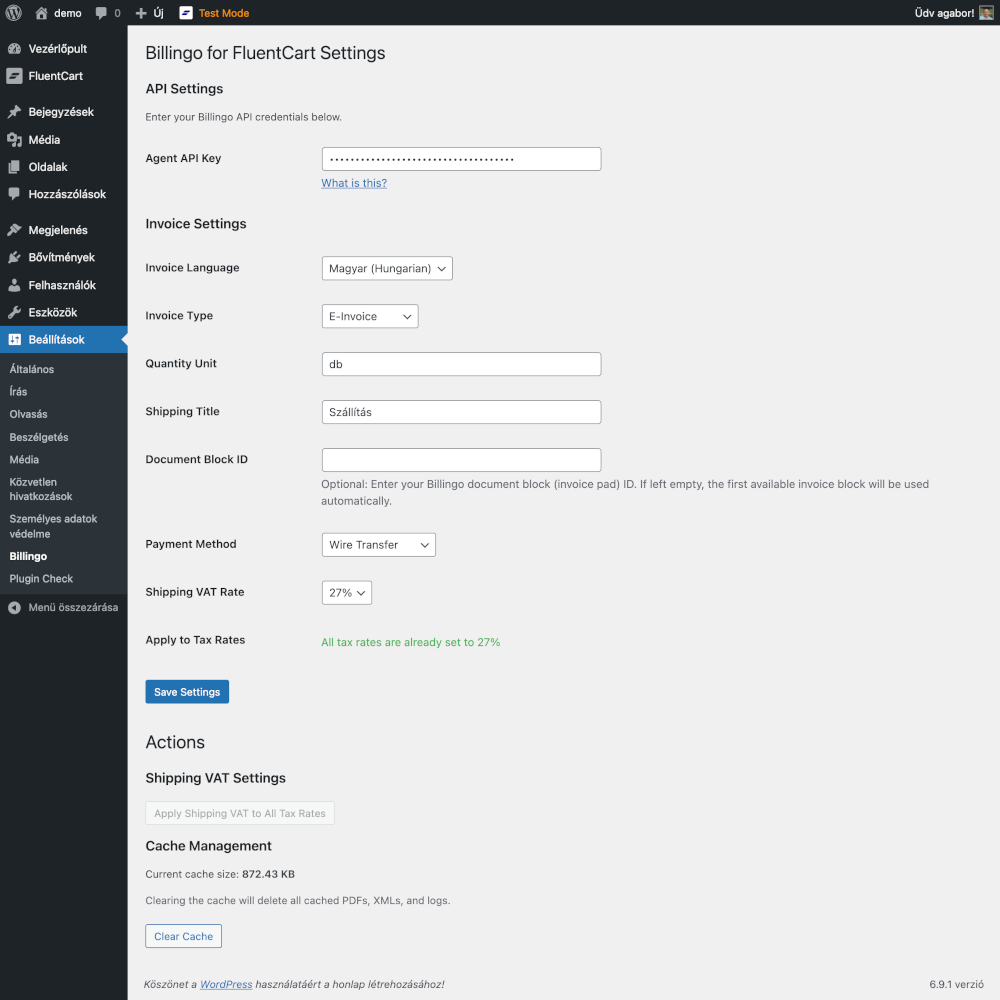Follow the 'What is this?' link
Image resolution: width=1000 pixels, height=1000 pixels.
(x=353, y=182)
